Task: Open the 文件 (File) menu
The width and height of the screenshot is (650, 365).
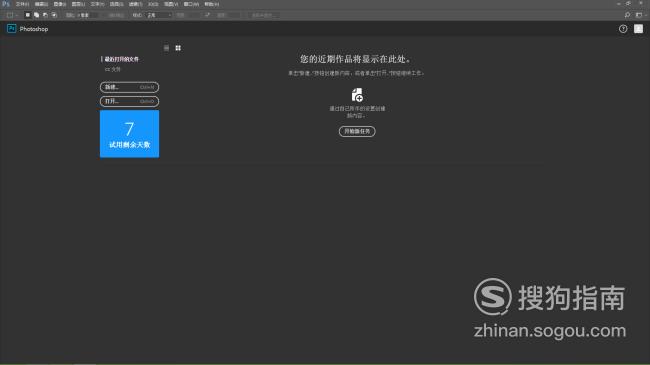Action: 22,4
